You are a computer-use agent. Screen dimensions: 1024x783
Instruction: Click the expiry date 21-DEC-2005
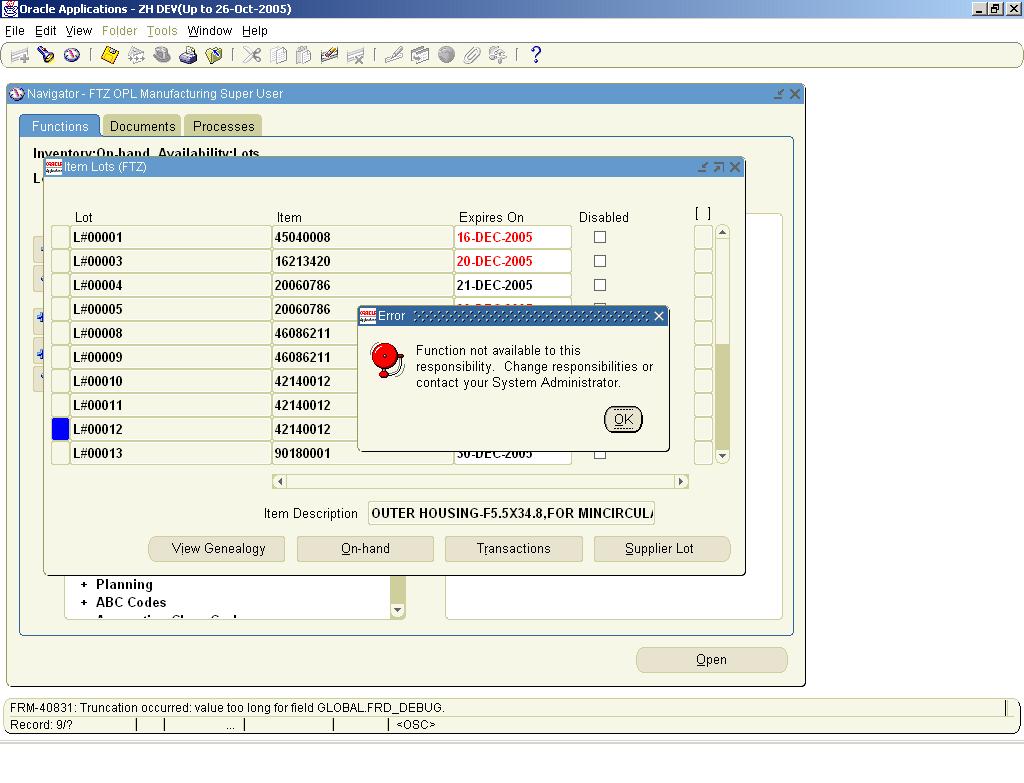point(512,285)
